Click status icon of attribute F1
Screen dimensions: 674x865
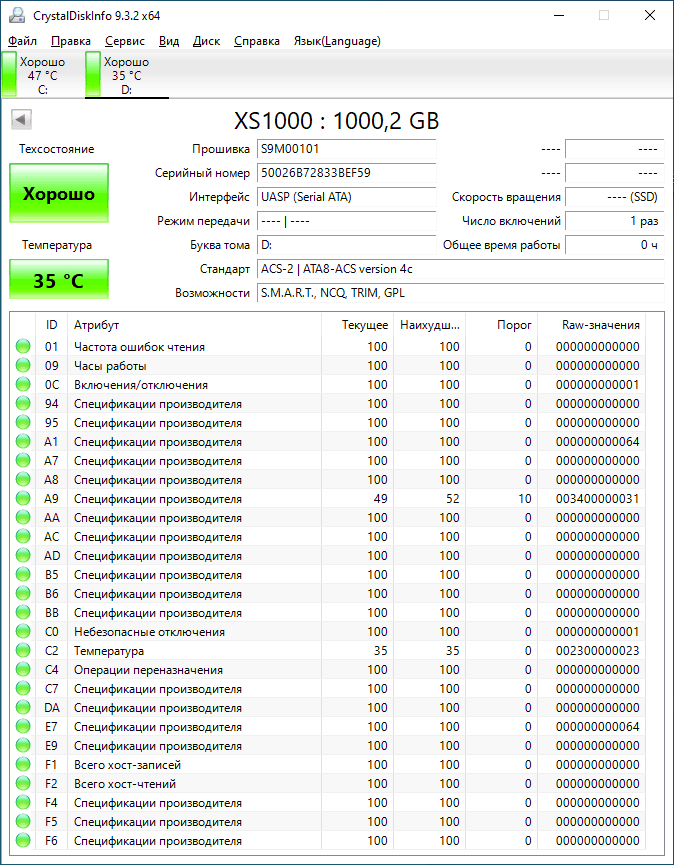[23, 765]
